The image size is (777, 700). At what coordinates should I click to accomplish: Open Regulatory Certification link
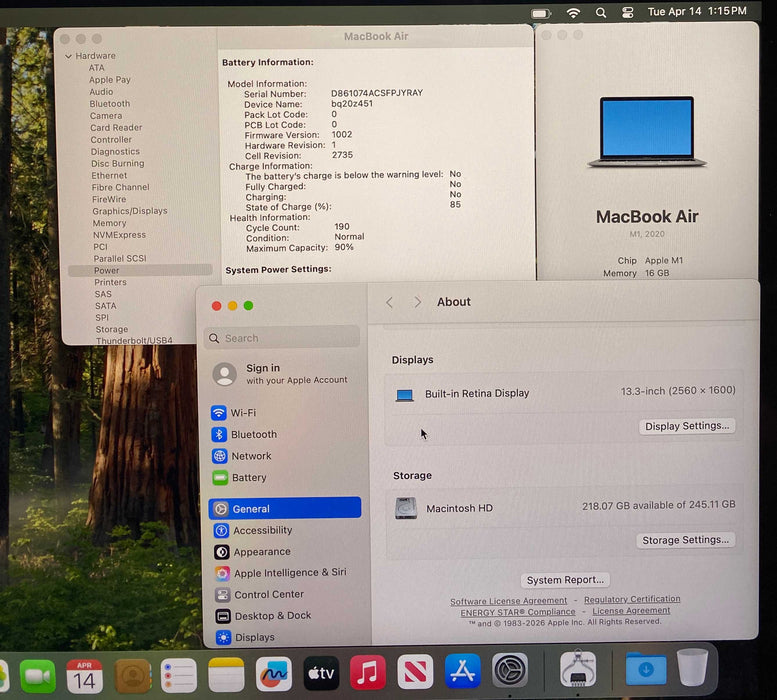pyautogui.click(x=632, y=599)
